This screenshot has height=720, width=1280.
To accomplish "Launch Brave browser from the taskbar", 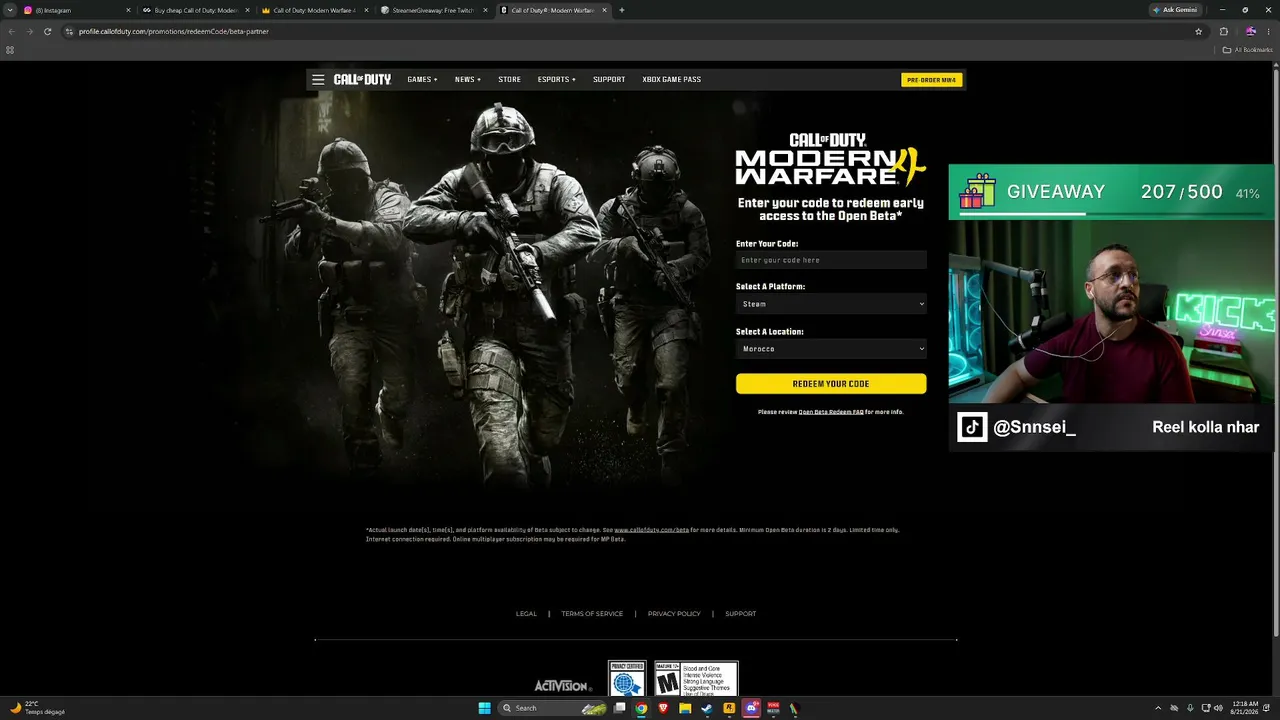I will tap(663, 708).
